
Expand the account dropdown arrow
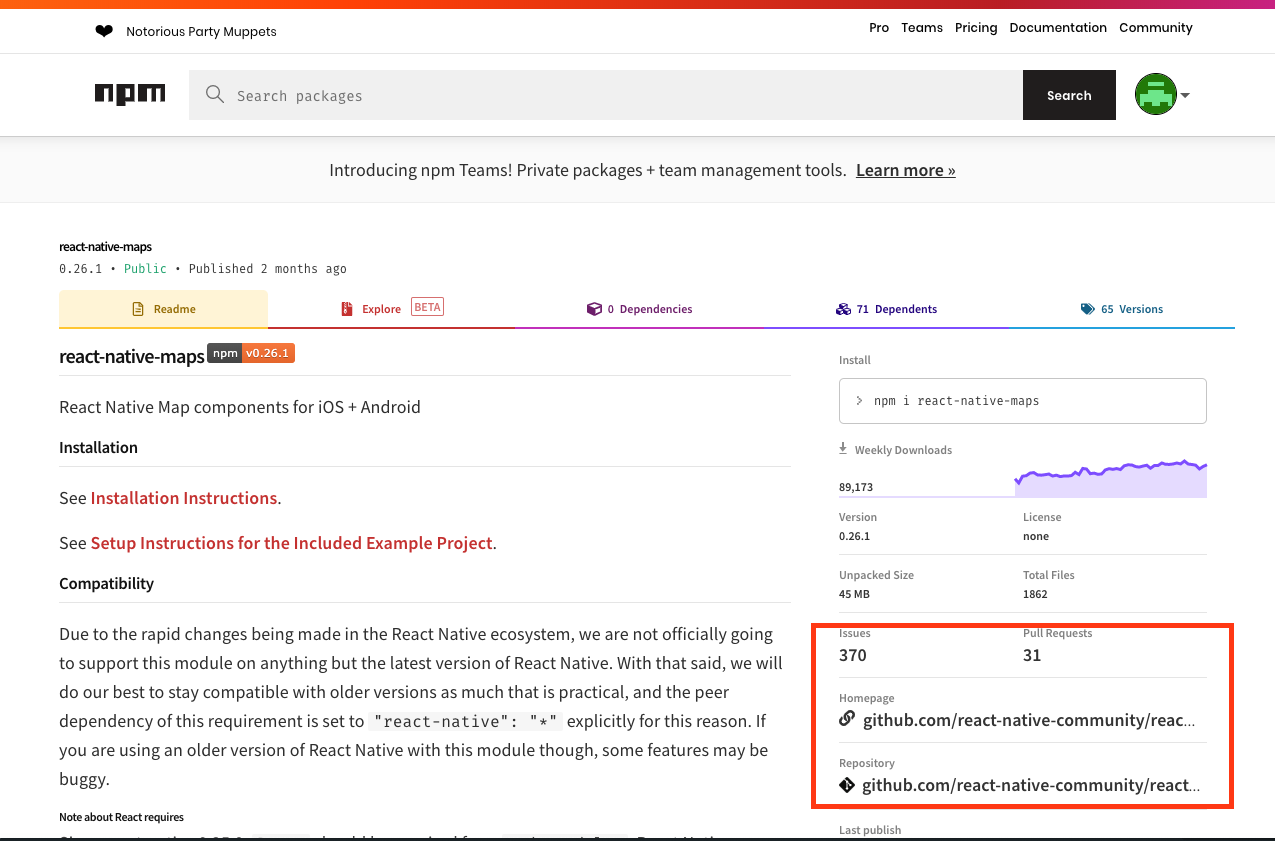pos(1185,96)
